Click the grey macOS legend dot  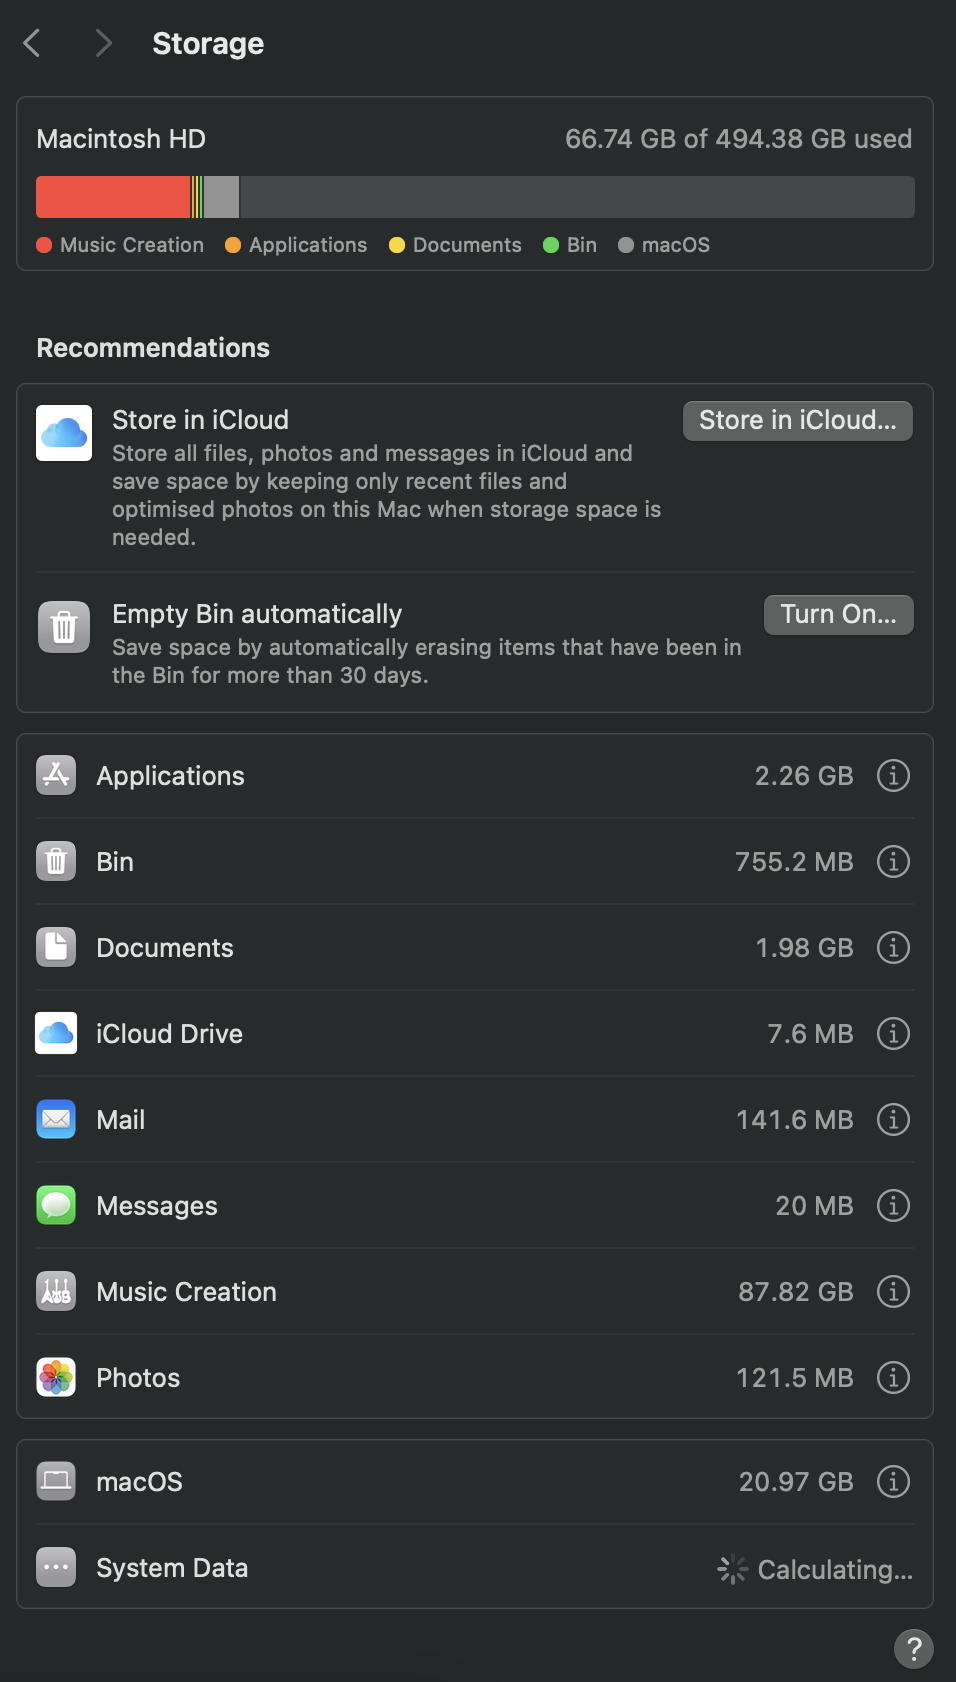point(626,245)
